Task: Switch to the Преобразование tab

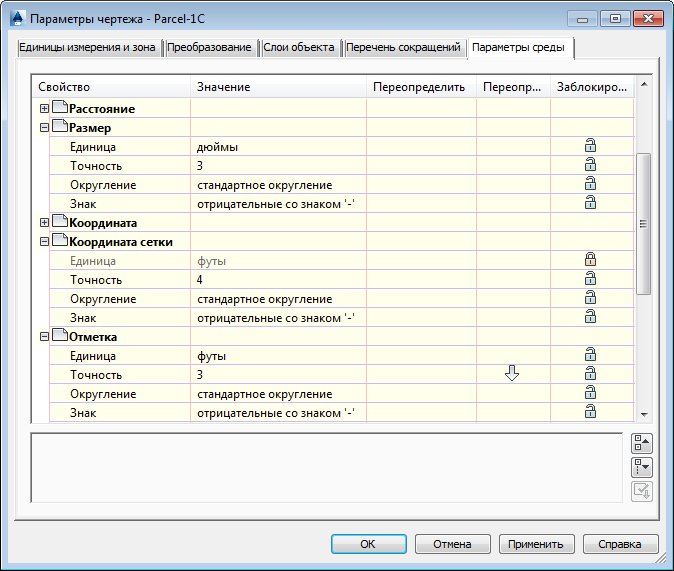Action: coord(209,48)
